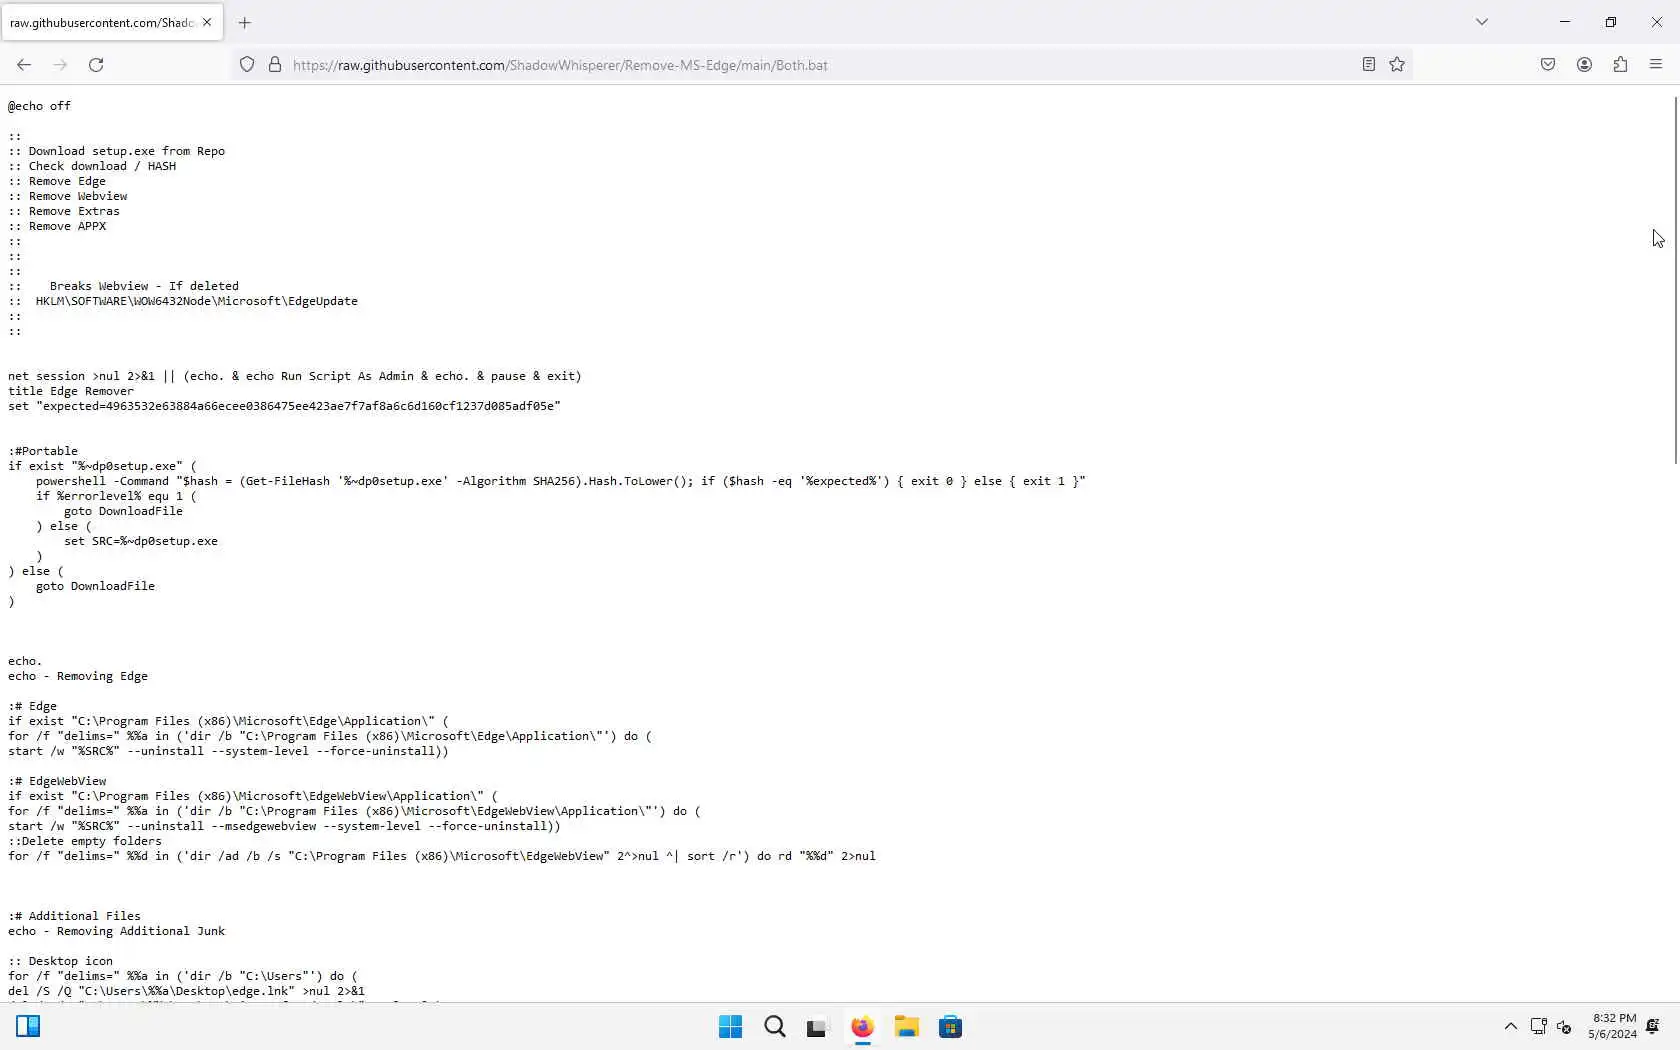The height and width of the screenshot is (1050, 1680).
Task: Click ':: Desktop icon' comment line
Action: pyautogui.click(x=60, y=961)
